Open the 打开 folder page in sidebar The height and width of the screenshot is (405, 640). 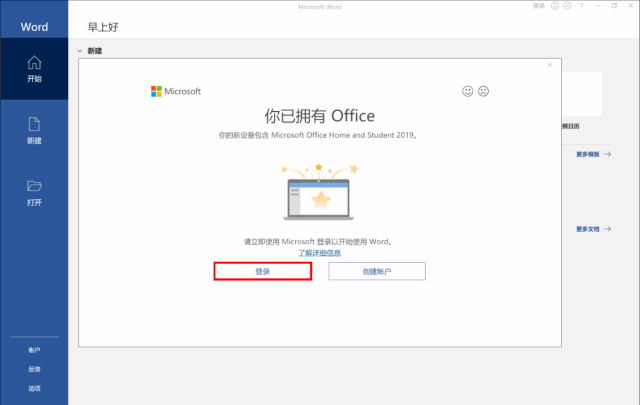point(34,193)
